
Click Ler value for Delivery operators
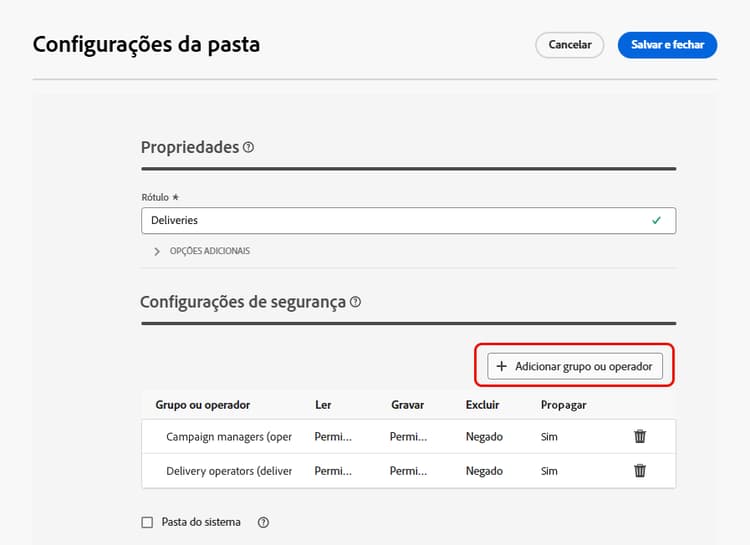point(333,471)
